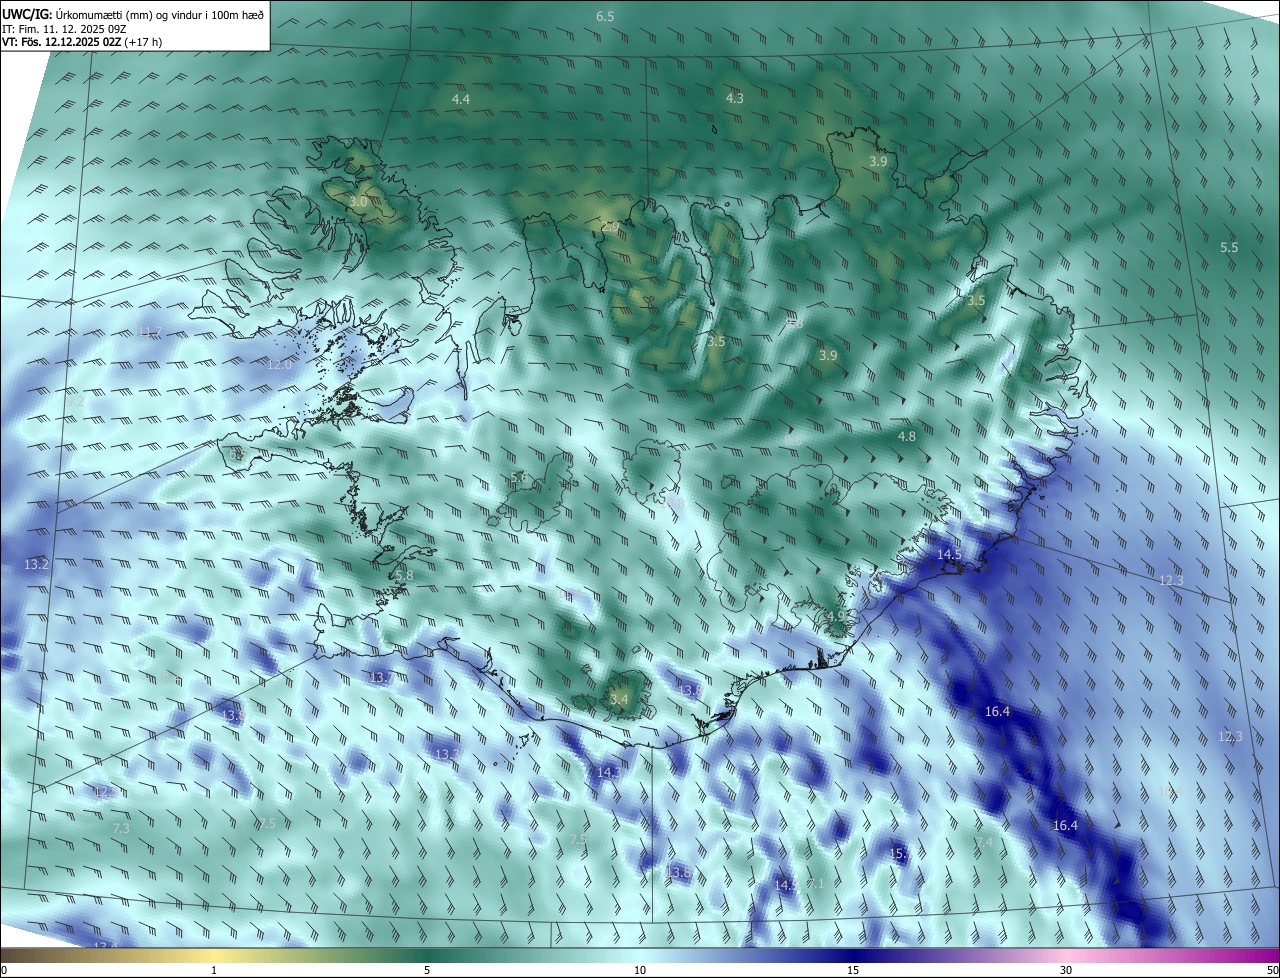The width and height of the screenshot is (1280, 978).
Task: Click the 3.0 label over the Westfjords
Action: (x=358, y=202)
